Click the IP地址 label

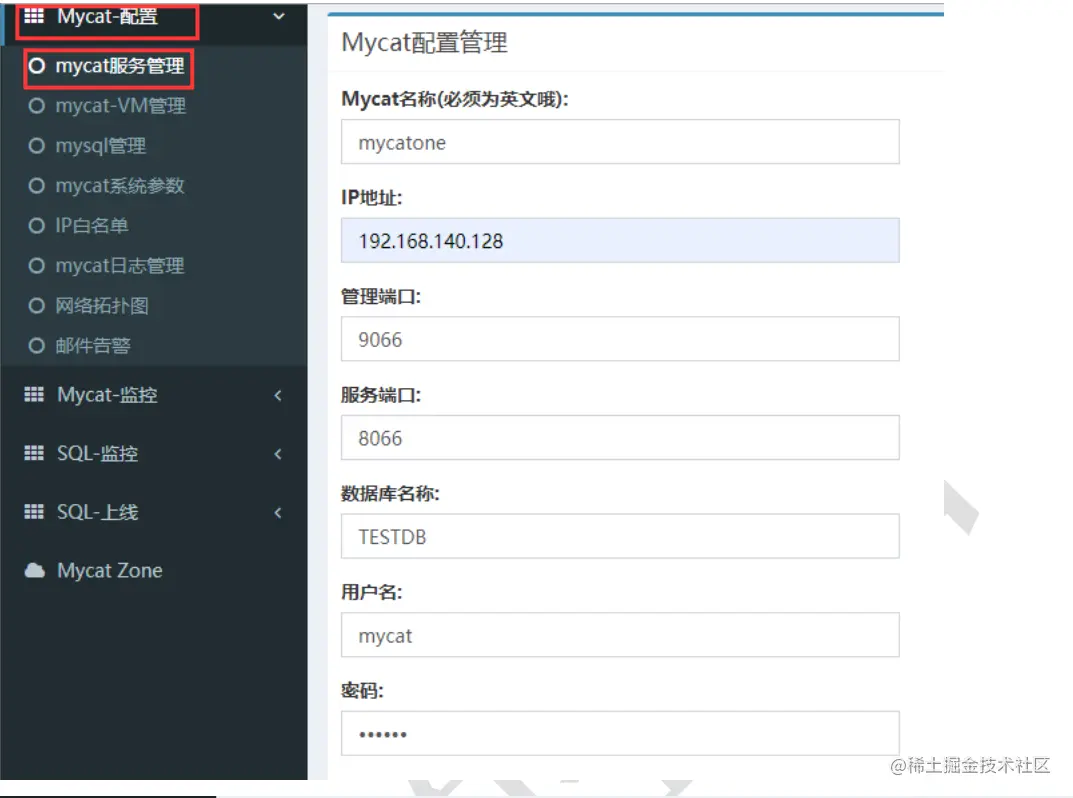click(372, 198)
